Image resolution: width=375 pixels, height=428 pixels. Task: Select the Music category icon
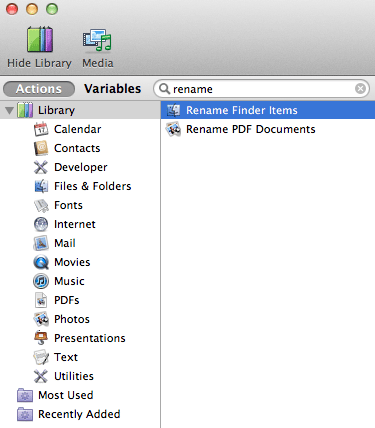pyautogui.click(x=41, y=281)
